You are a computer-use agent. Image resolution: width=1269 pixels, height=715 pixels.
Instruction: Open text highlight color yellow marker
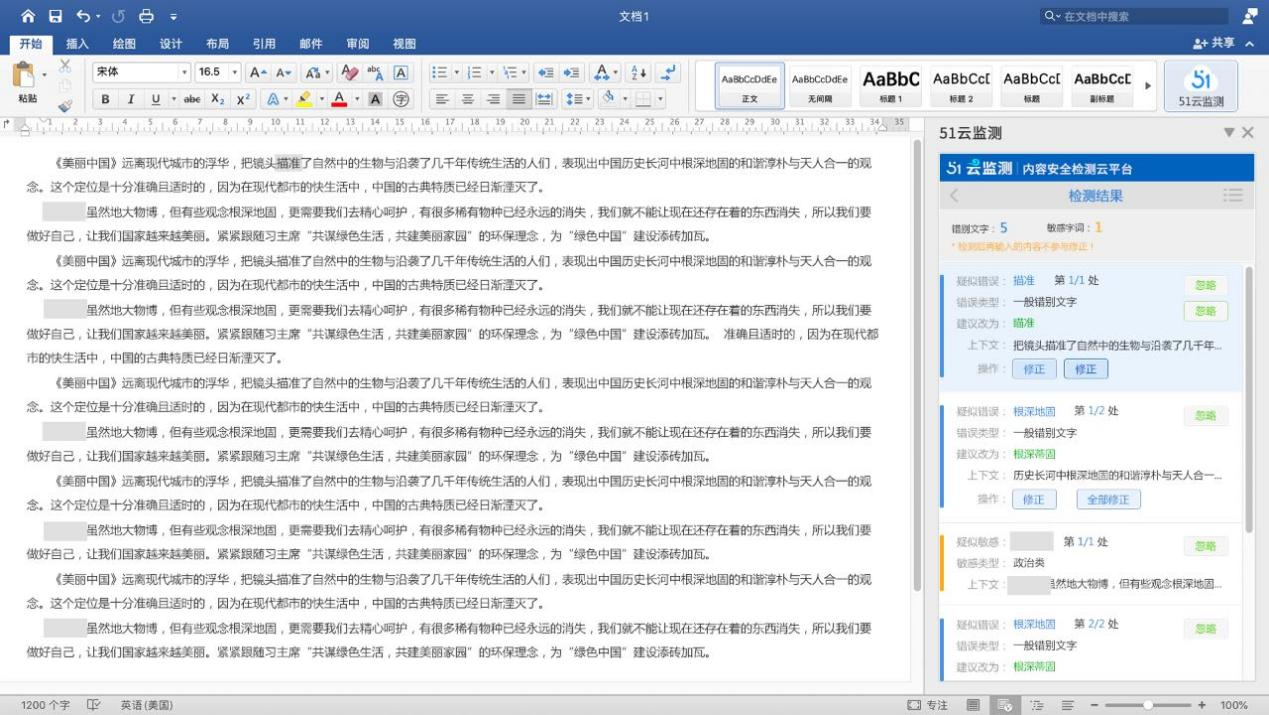[304, 99]
